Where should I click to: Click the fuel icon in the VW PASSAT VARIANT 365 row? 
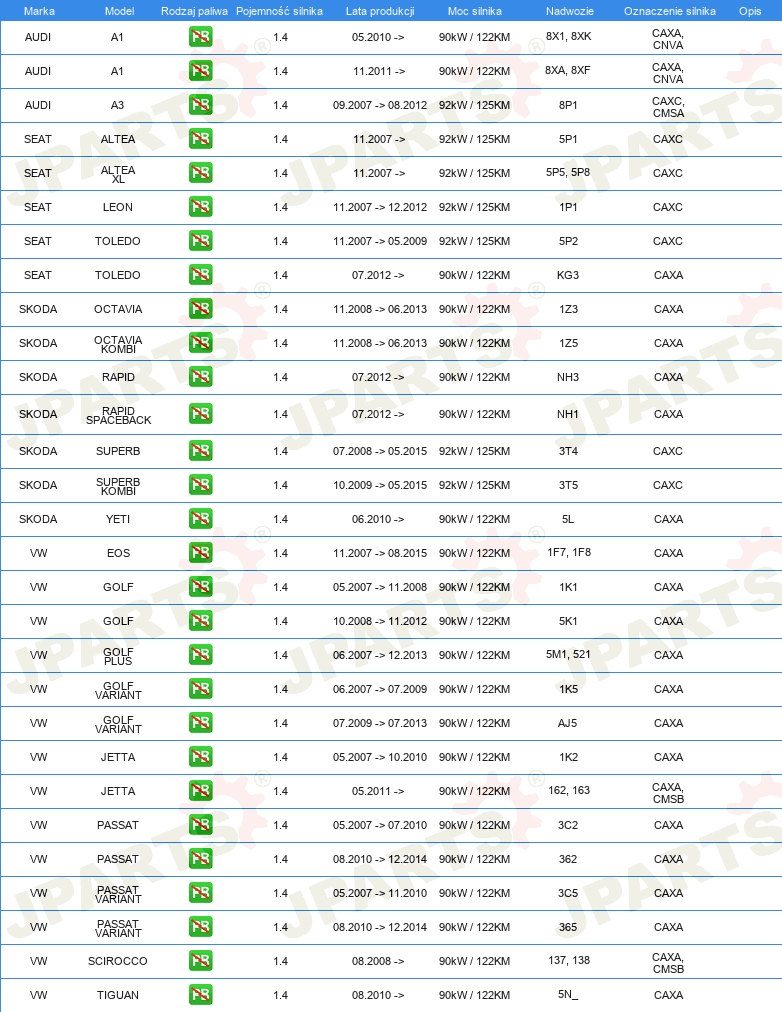point(201,926)
